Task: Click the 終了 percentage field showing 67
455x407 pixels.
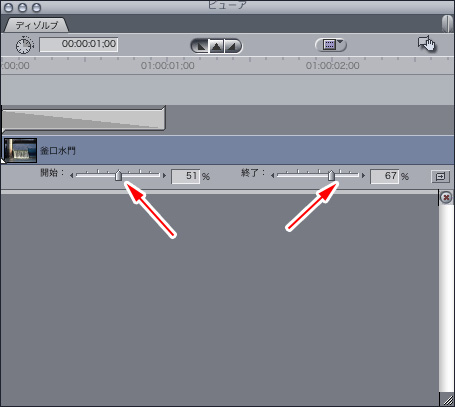Action: point(384,176)
